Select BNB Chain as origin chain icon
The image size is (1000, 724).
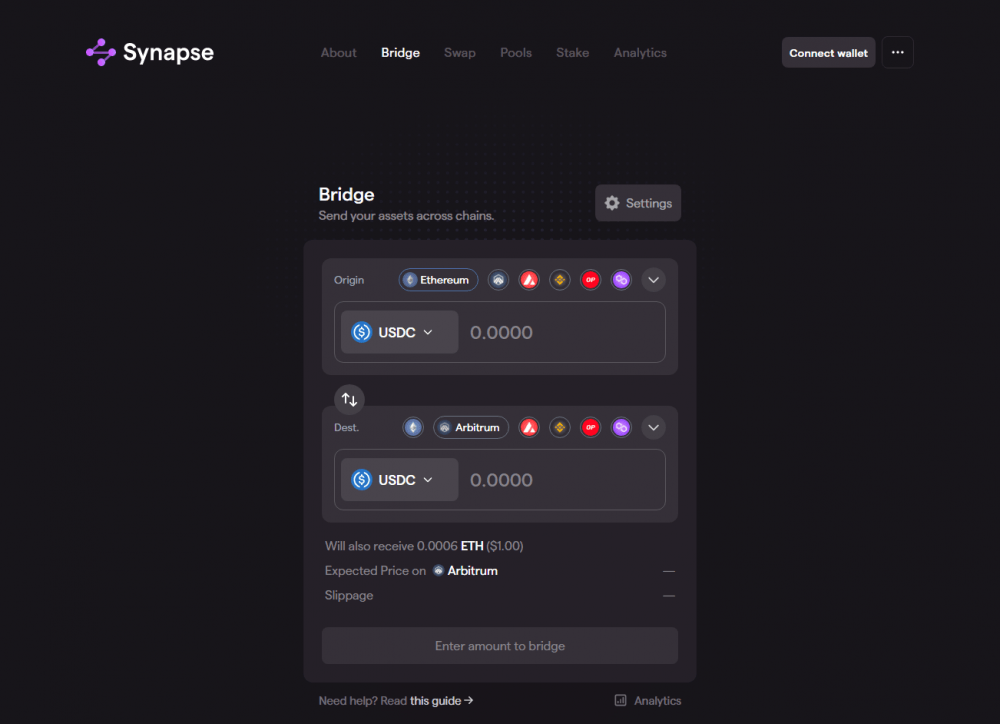pyautogui.click(x=559, y=280)
